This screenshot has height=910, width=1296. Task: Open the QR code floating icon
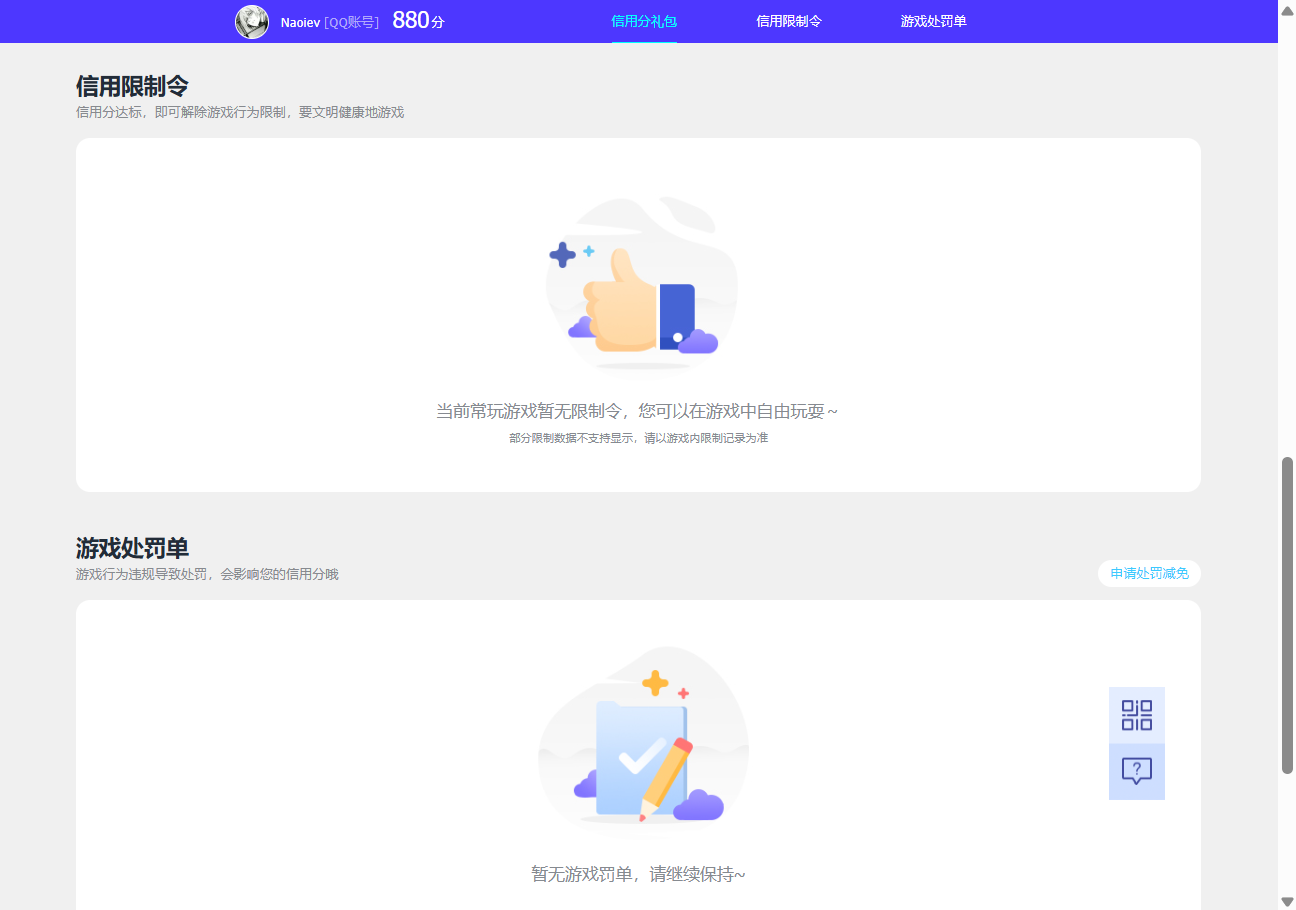pos(1137,715)
